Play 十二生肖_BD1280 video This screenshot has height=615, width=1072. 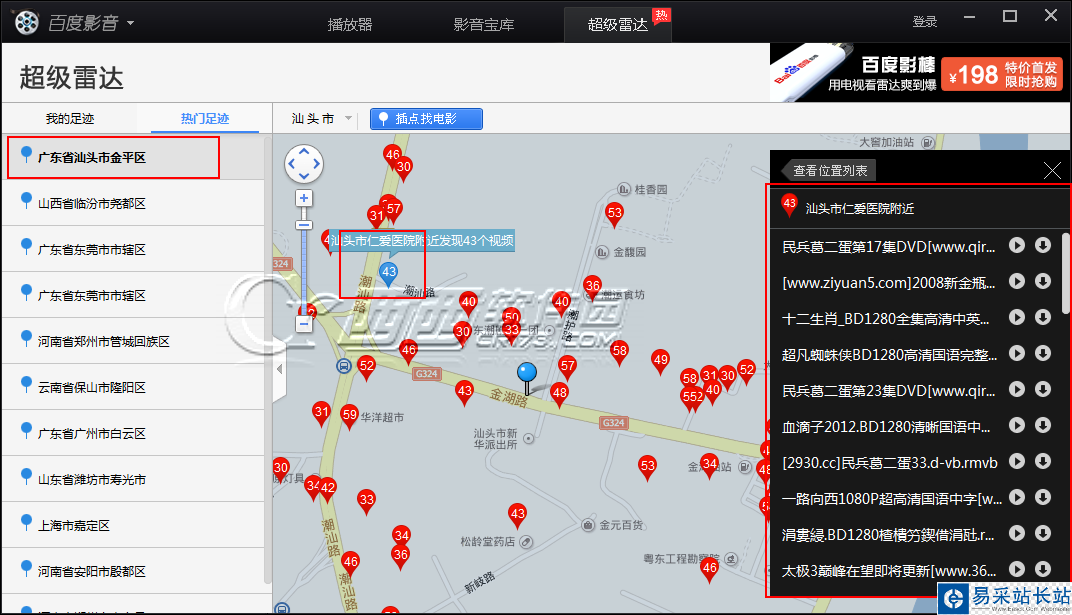[1017, 317]
